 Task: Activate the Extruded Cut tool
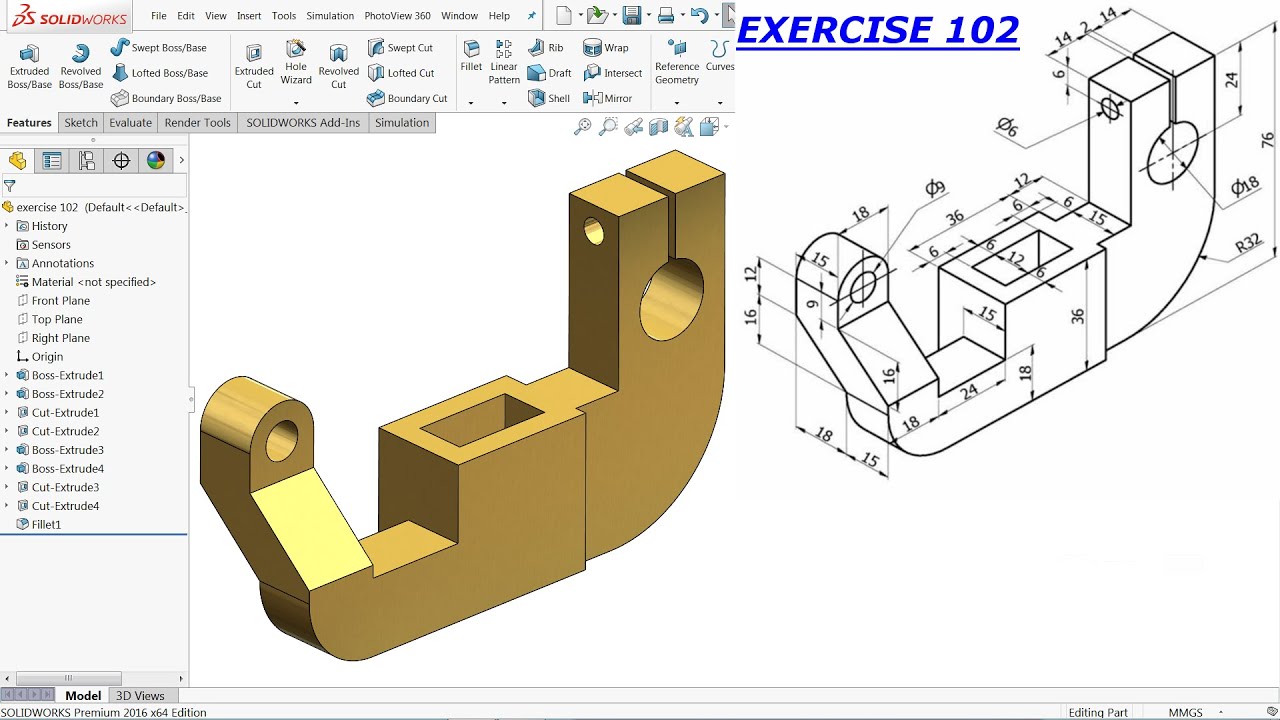254,67
